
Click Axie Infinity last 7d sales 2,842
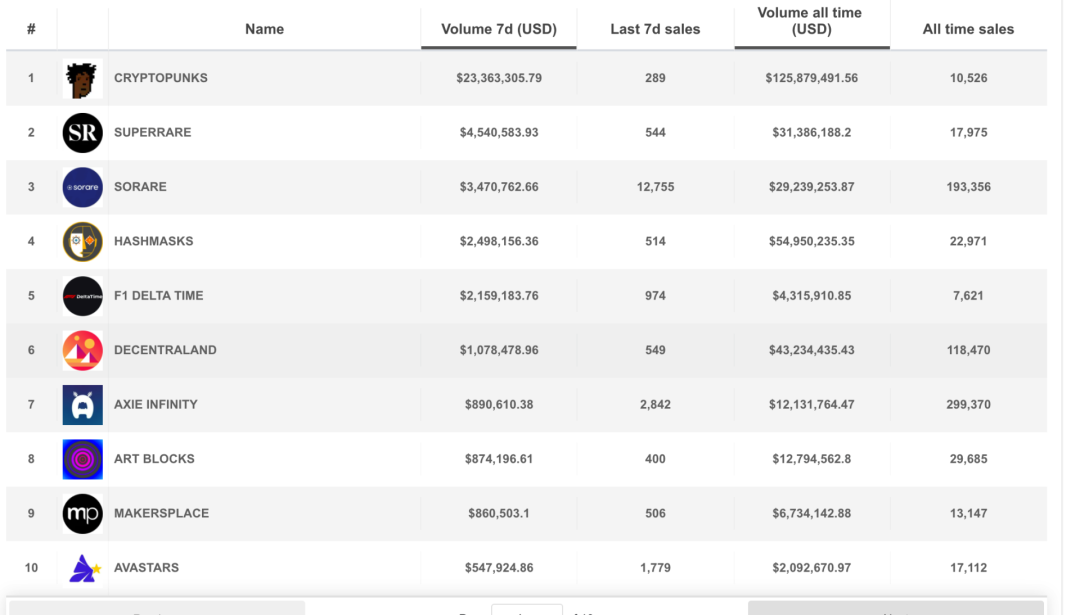(x=655, y=404)
